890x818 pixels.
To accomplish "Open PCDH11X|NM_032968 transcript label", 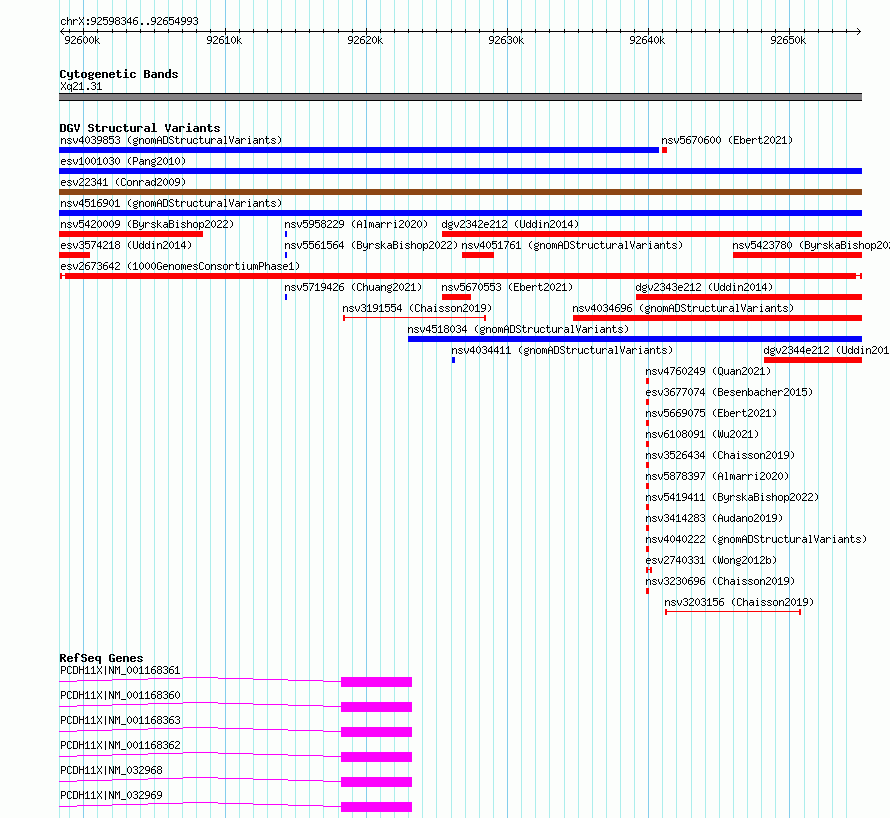I will point(111,770).
